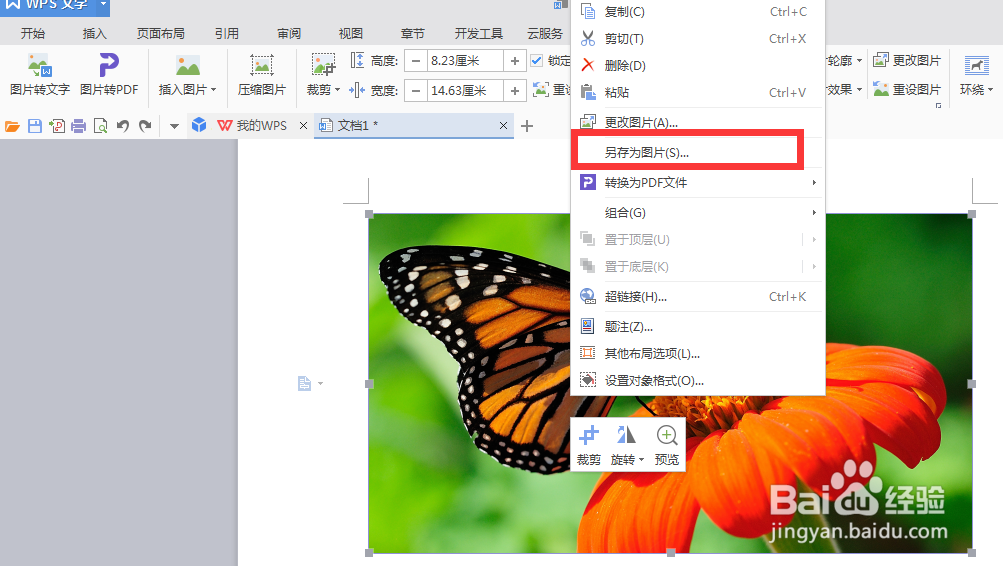
Task: Choose 删除(D) from the context menu
Action: point(697,65)
